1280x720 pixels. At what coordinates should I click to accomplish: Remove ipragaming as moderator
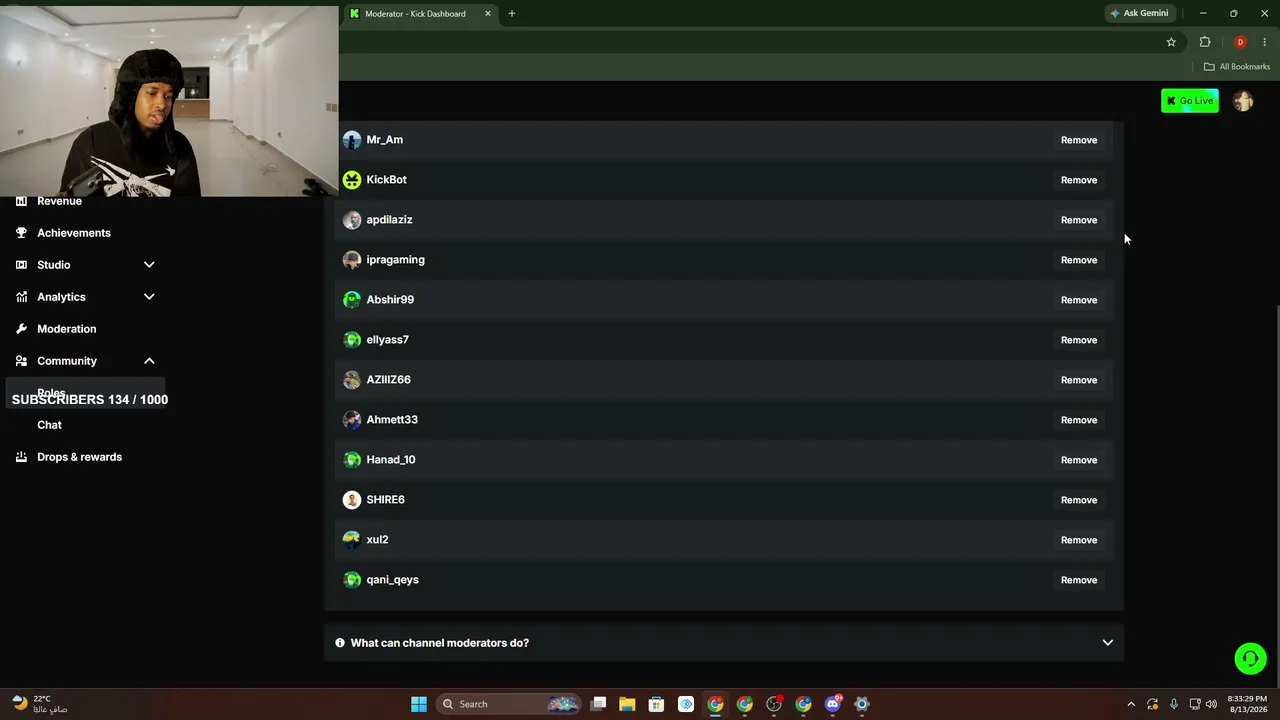1079,260
